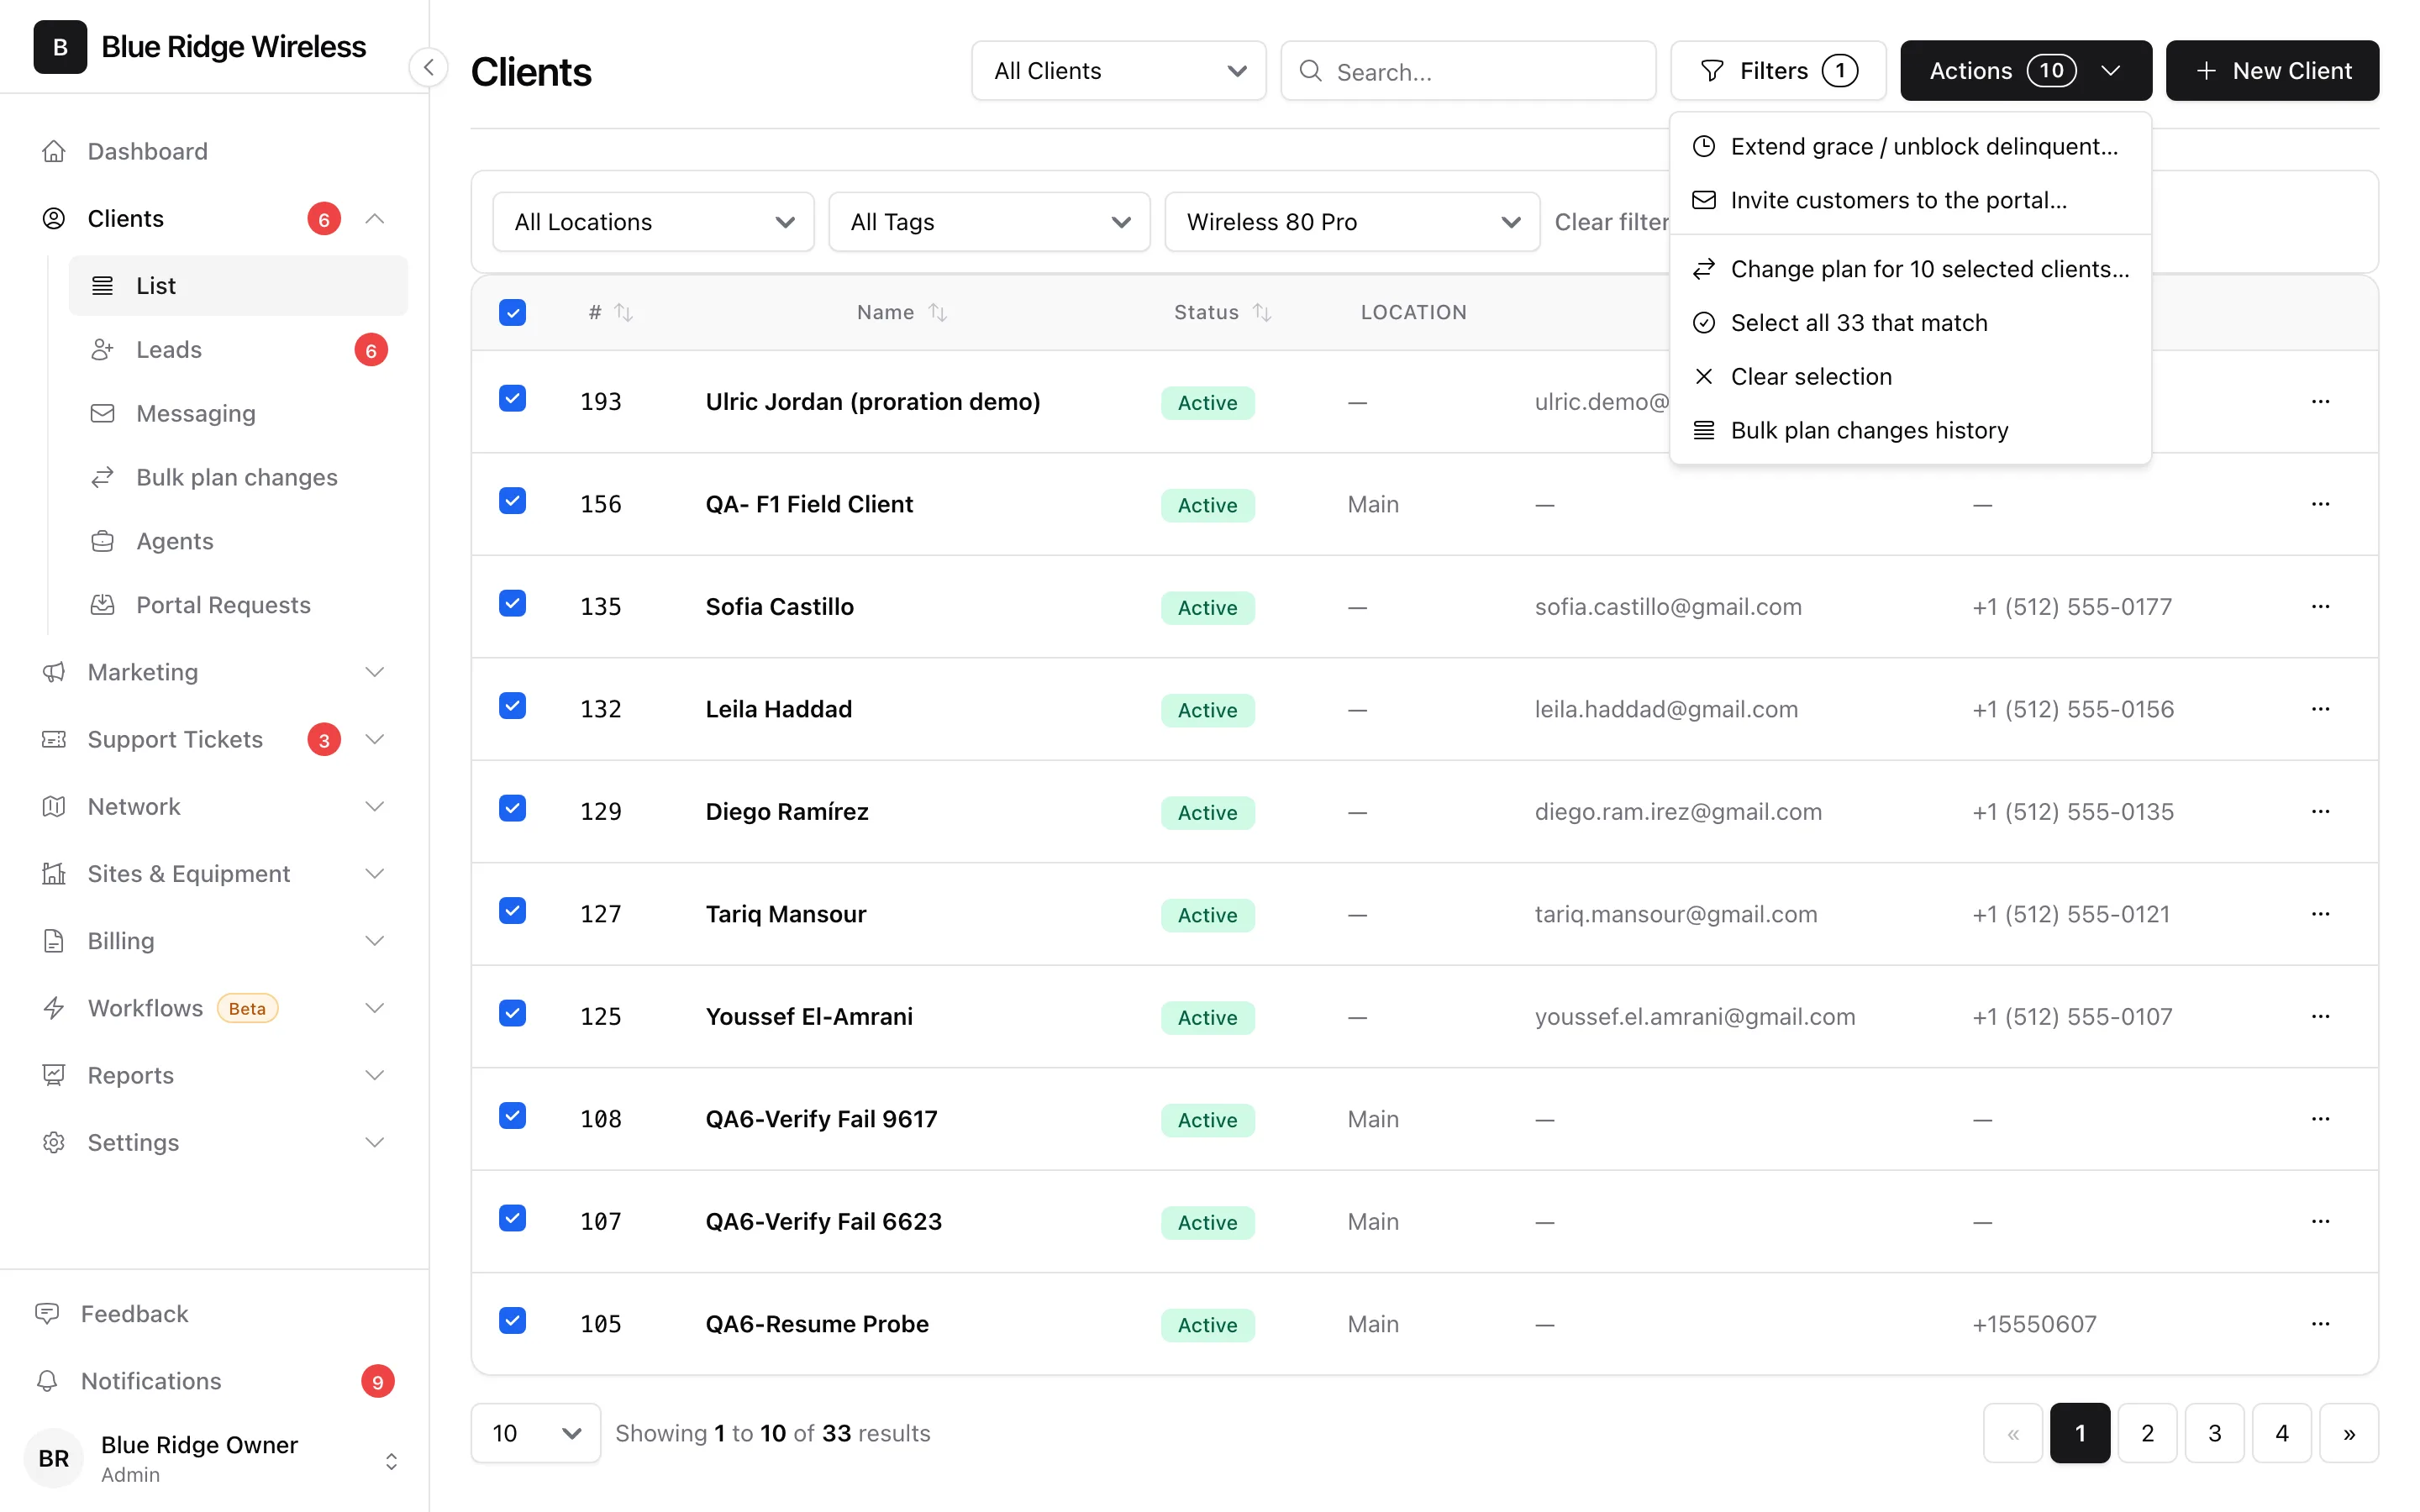This screenshot has width=2420, height=1512.
Task: Open the All Clients dropdown
Action: point(1118,71)
